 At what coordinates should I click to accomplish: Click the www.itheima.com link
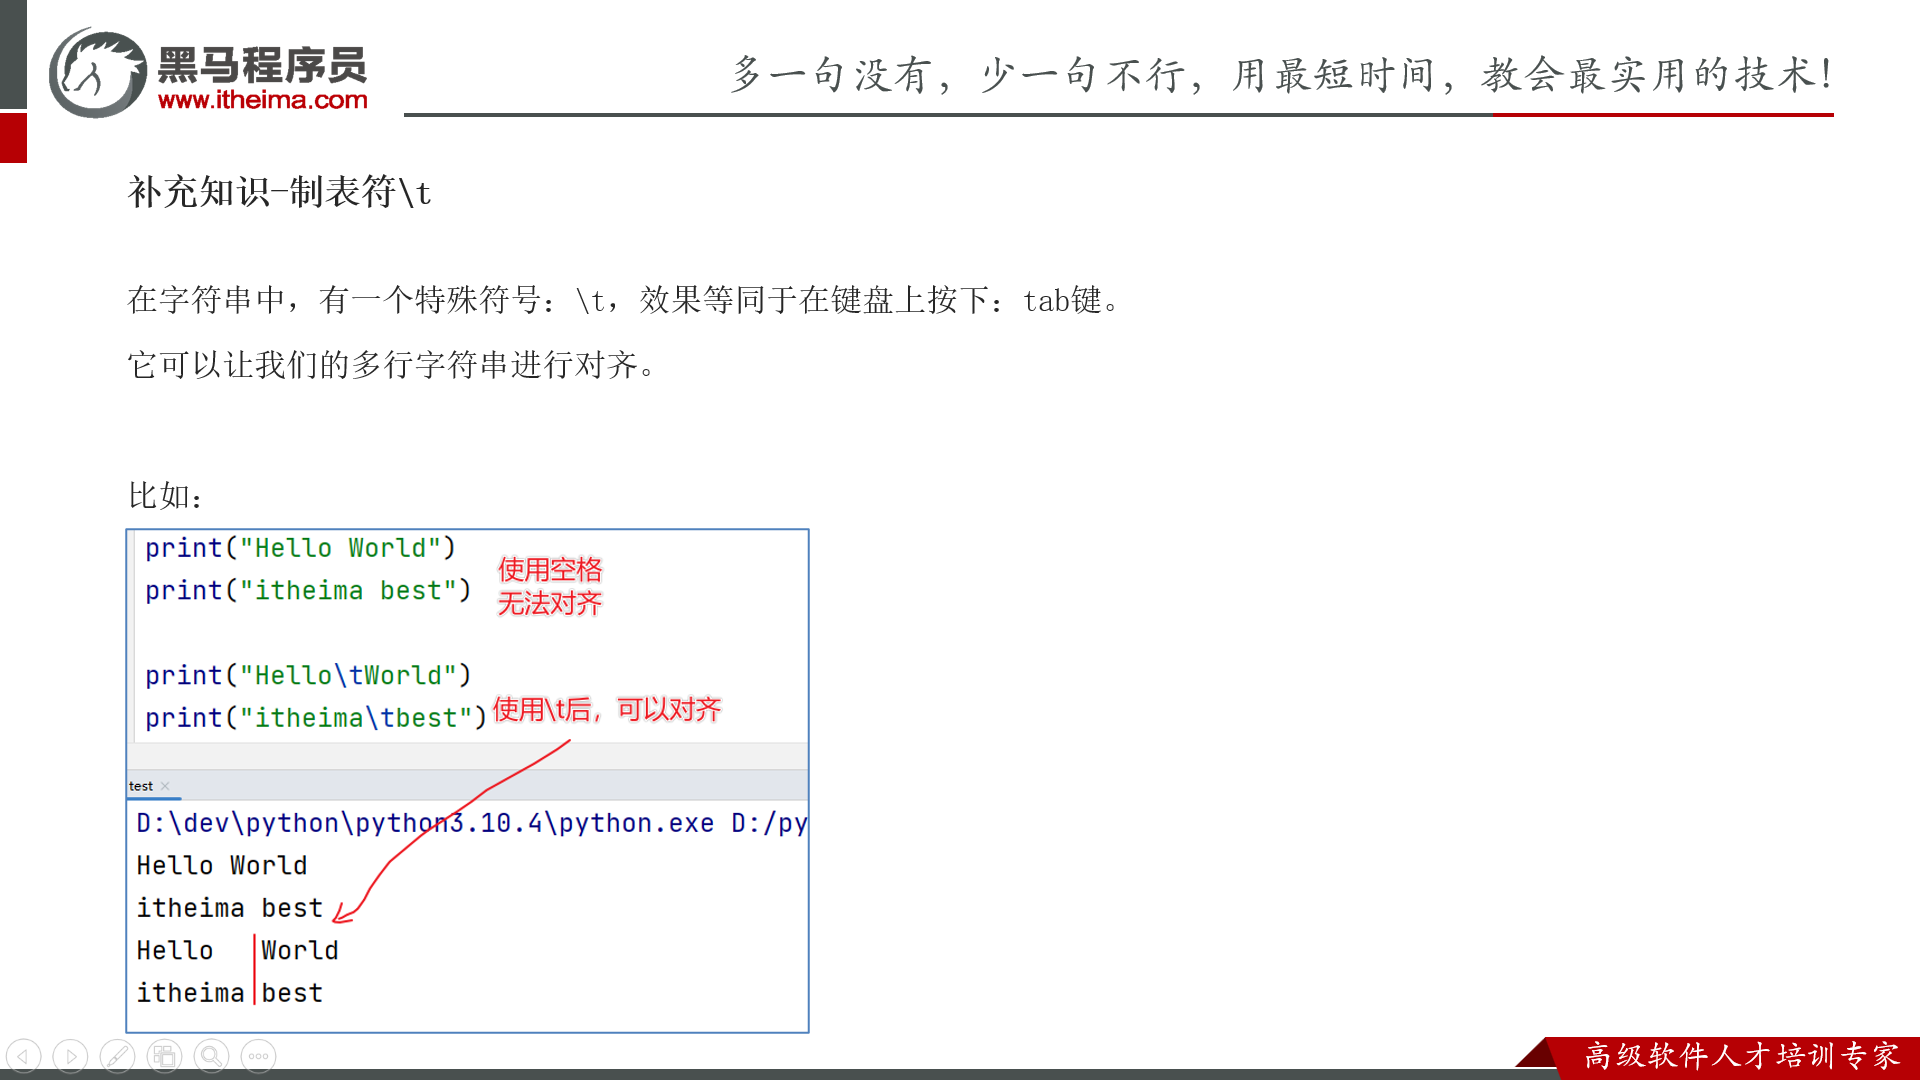pos(262,100)
